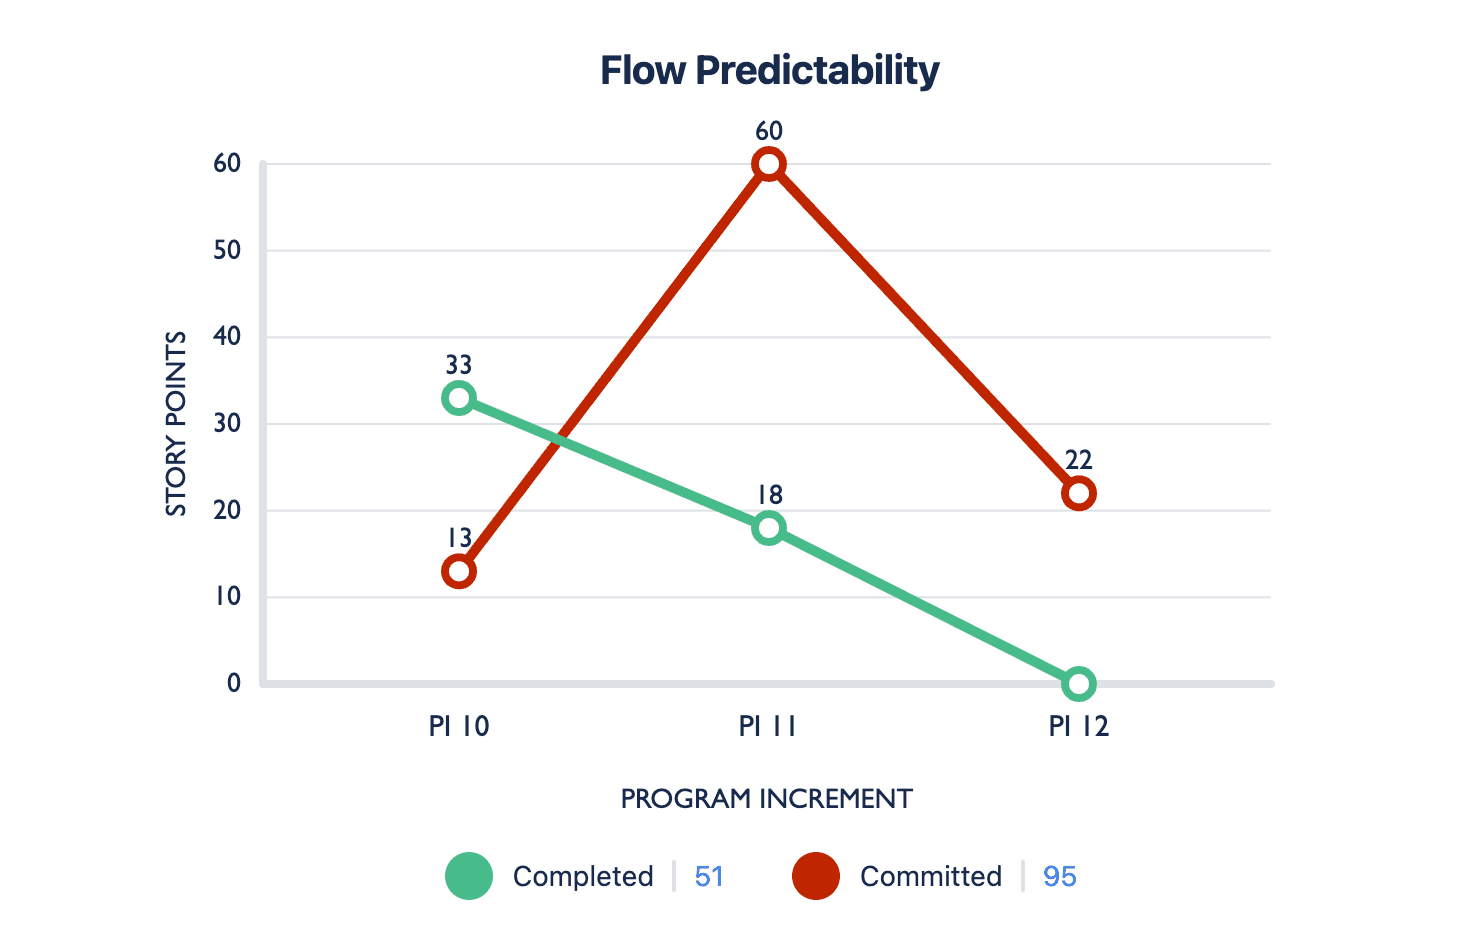
Task: Toggle the Completed series legend label
Action: [582, 876]
